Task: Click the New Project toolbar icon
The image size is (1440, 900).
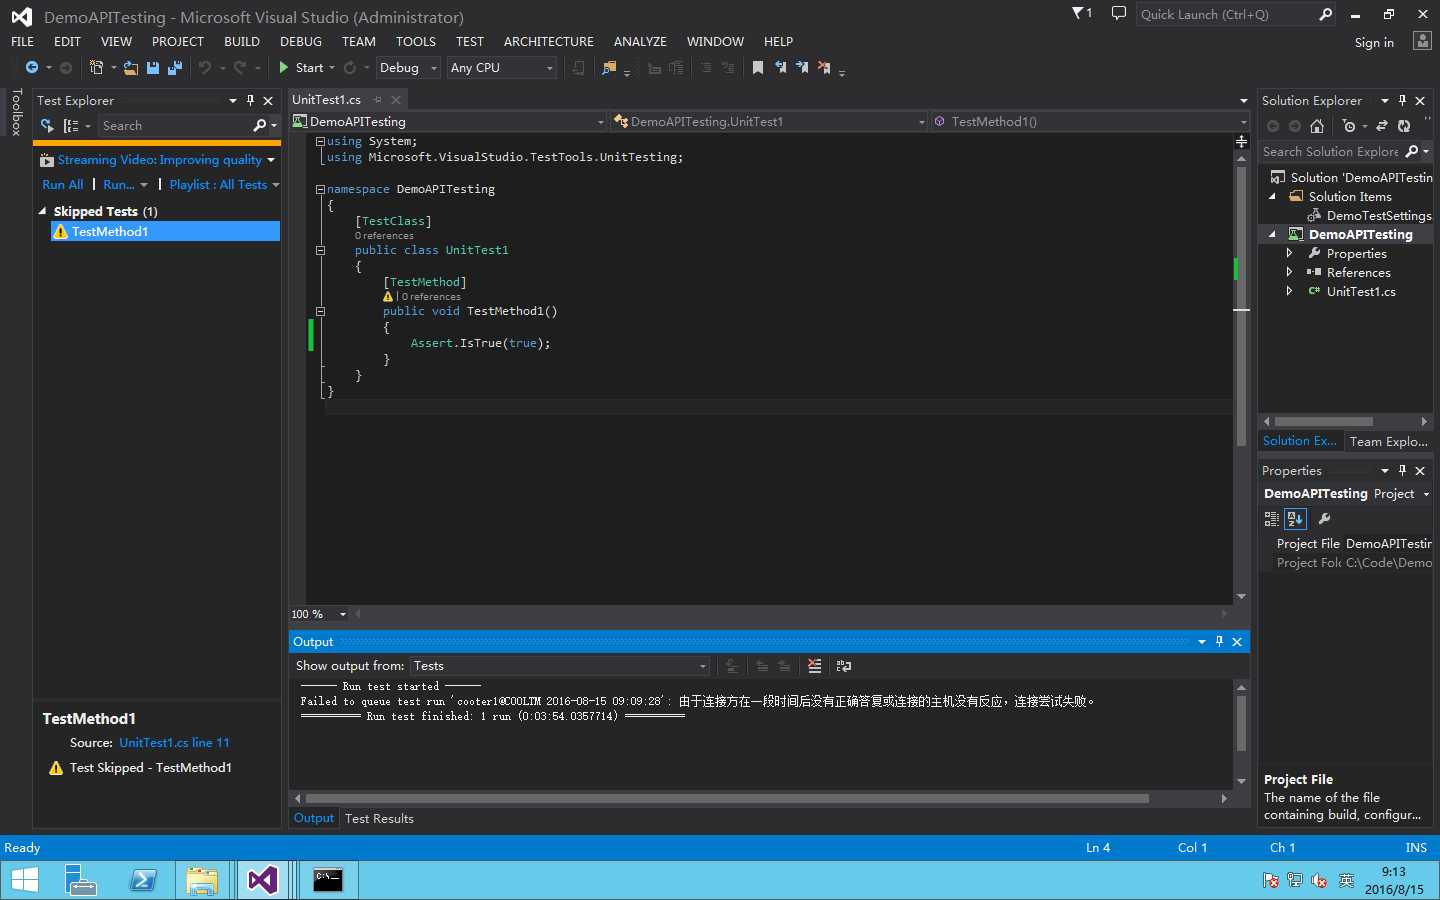Action: click(x=96, y=68)
